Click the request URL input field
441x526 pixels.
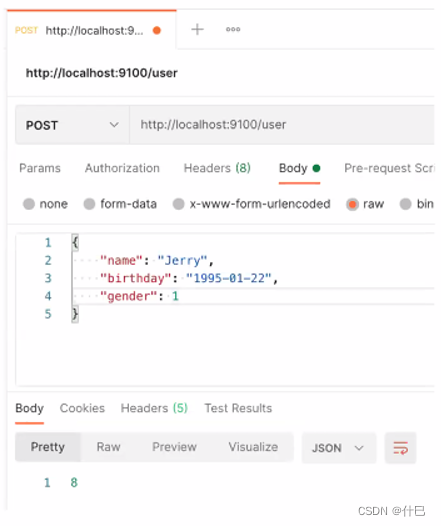[282, 125]
